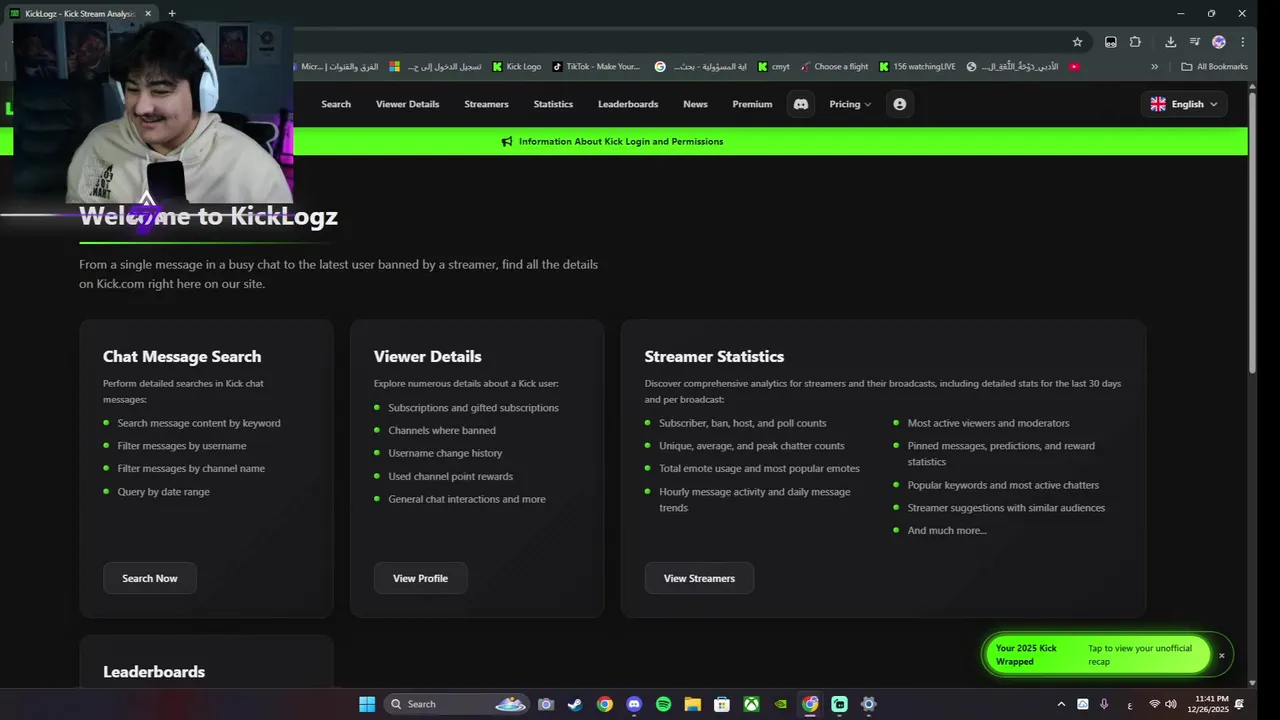
Task: Open File Explorer from the taskbar
Action: [692, 704]
